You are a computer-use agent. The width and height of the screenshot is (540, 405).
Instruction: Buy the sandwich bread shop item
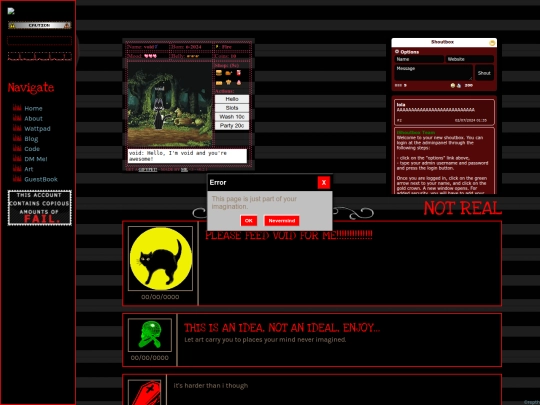tap(219, 83)
